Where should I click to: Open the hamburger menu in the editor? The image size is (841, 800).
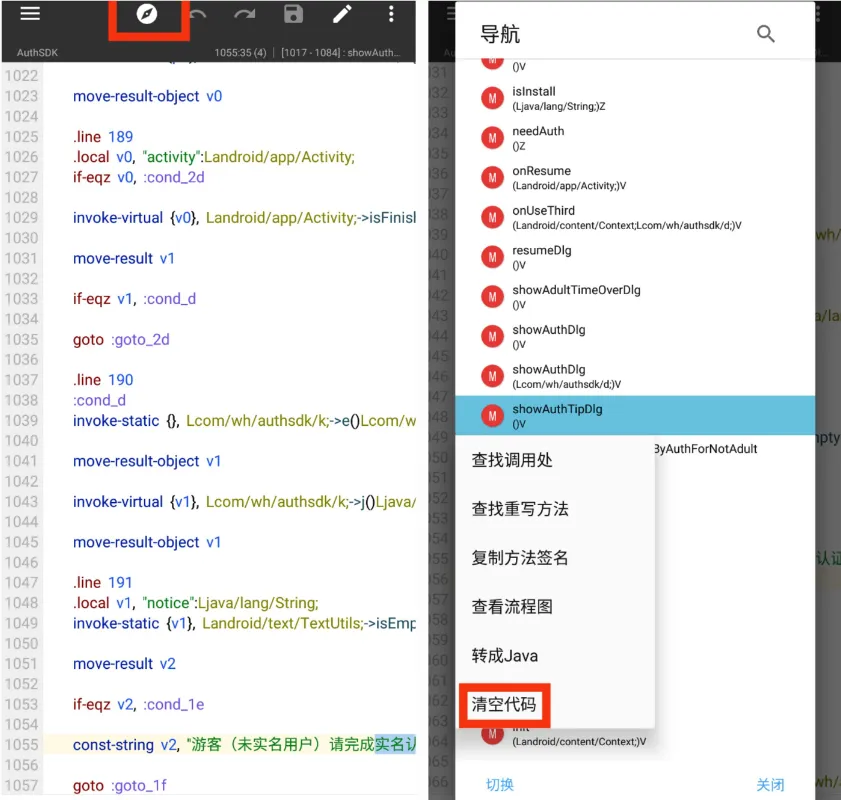pyautogui.click(x=30, y=14)
